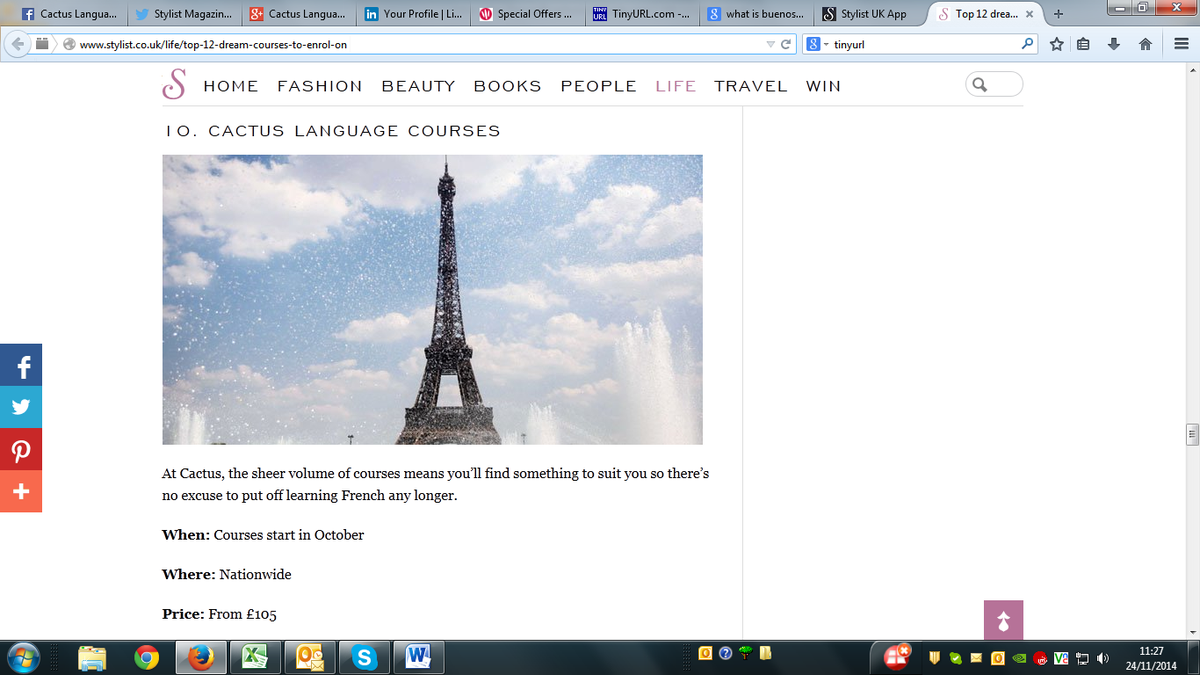
Task: Click the pink back-to-top arrow button
Action: point(1004,620)
